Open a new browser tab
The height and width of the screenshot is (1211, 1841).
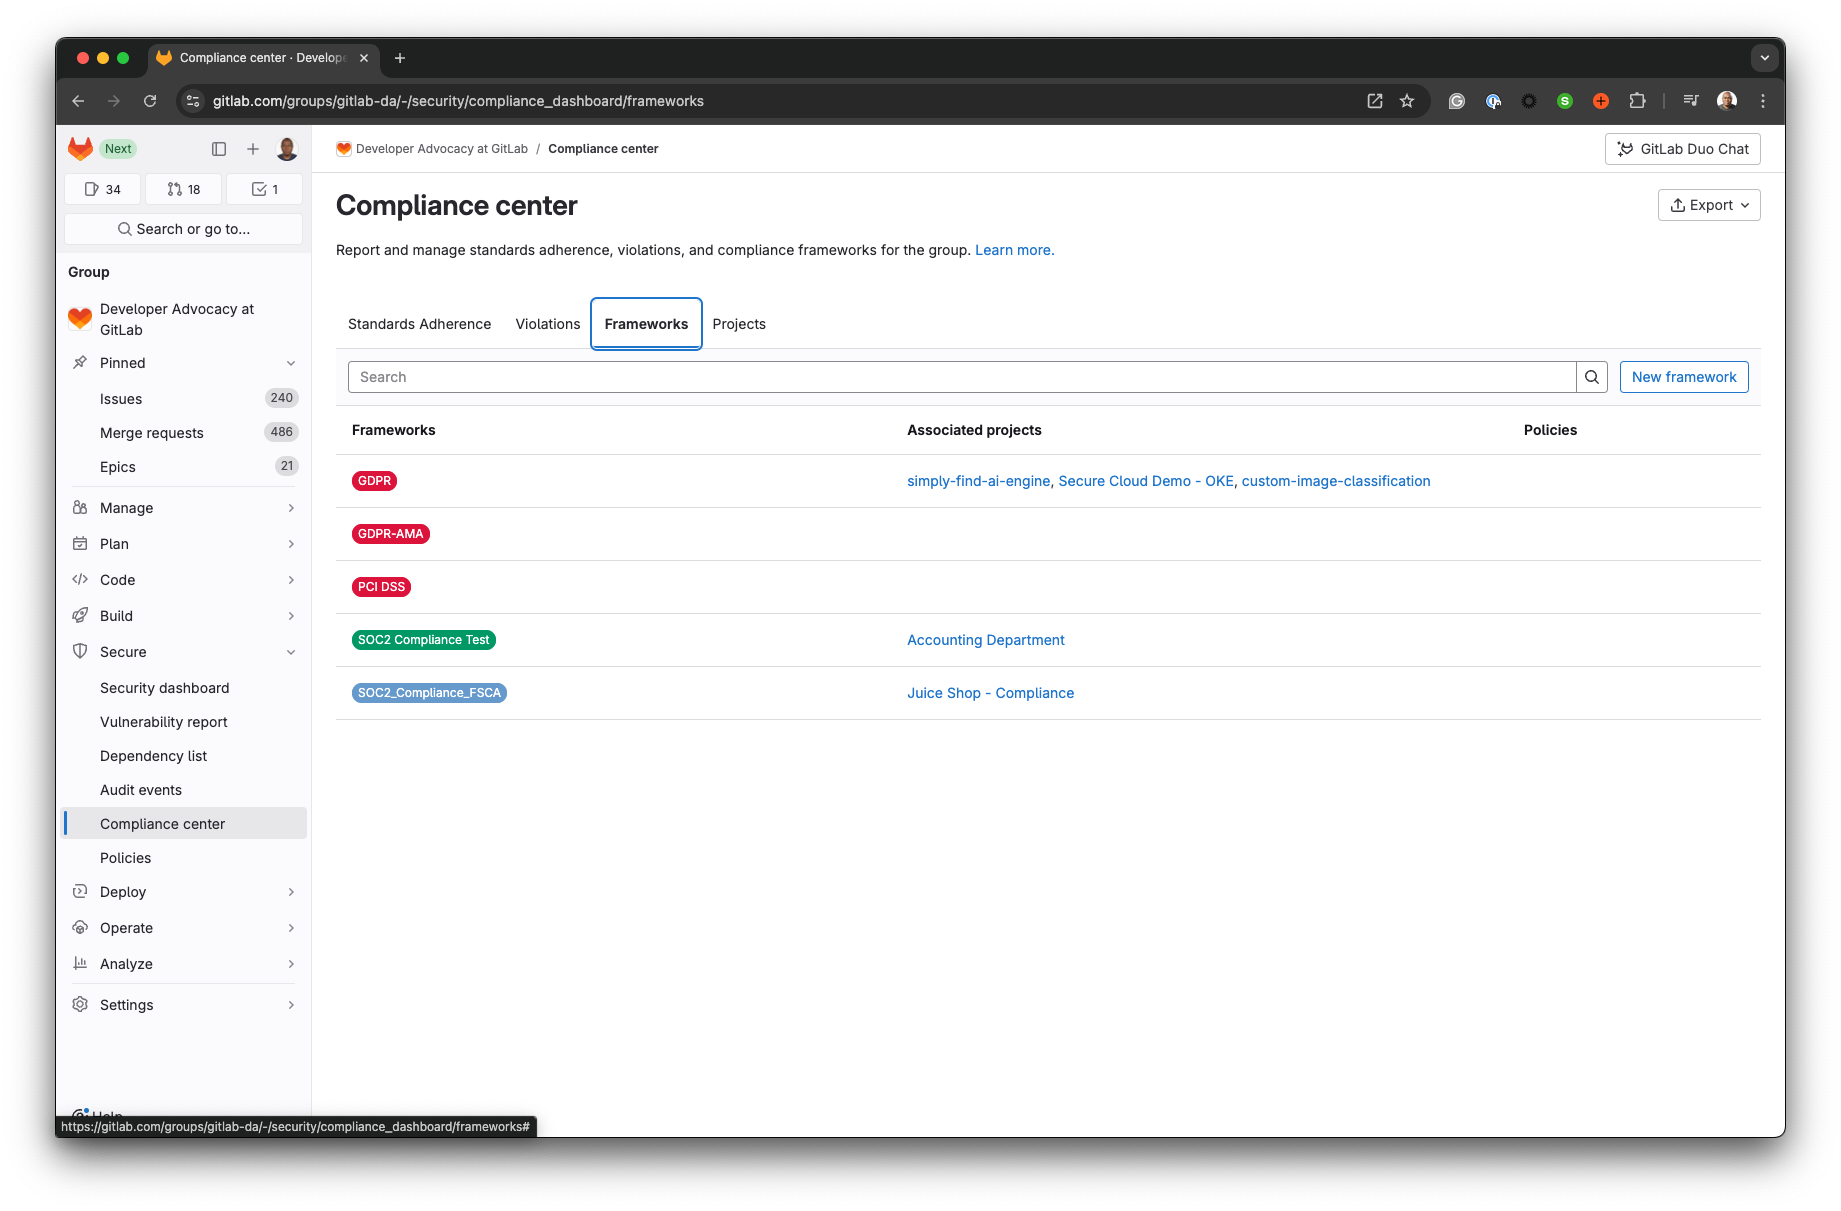coord(400,58)
